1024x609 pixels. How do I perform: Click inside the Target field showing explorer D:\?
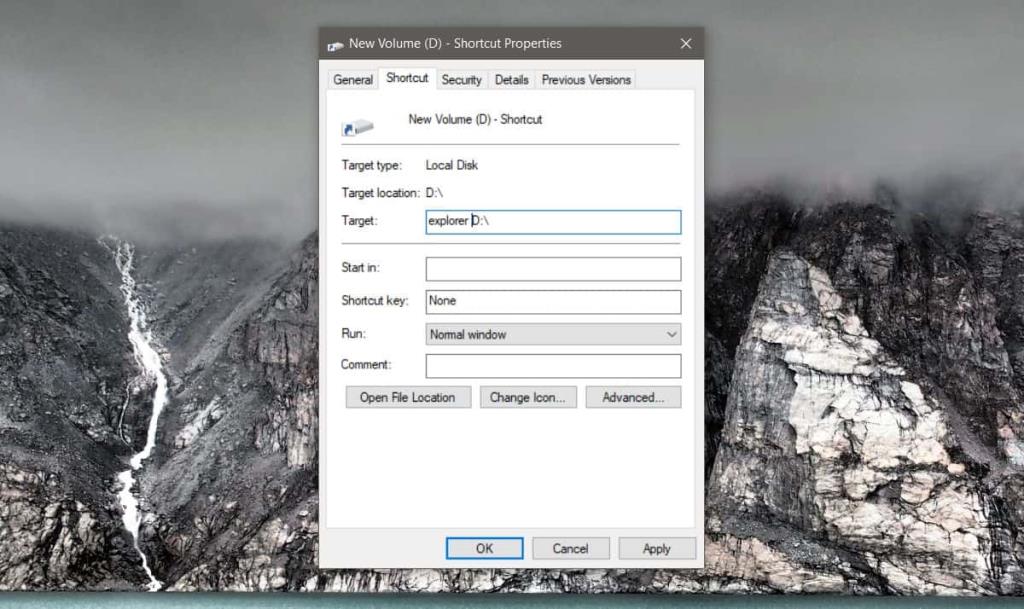(x=552, y=221)
